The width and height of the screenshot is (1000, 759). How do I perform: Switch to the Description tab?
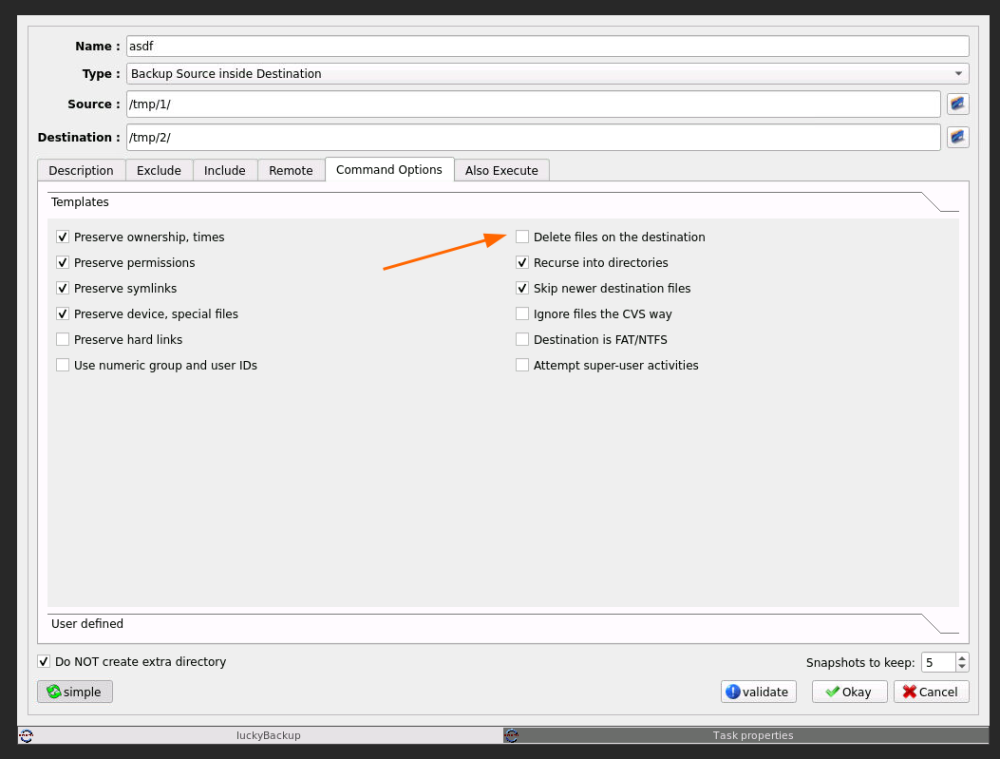pos(81,170)
